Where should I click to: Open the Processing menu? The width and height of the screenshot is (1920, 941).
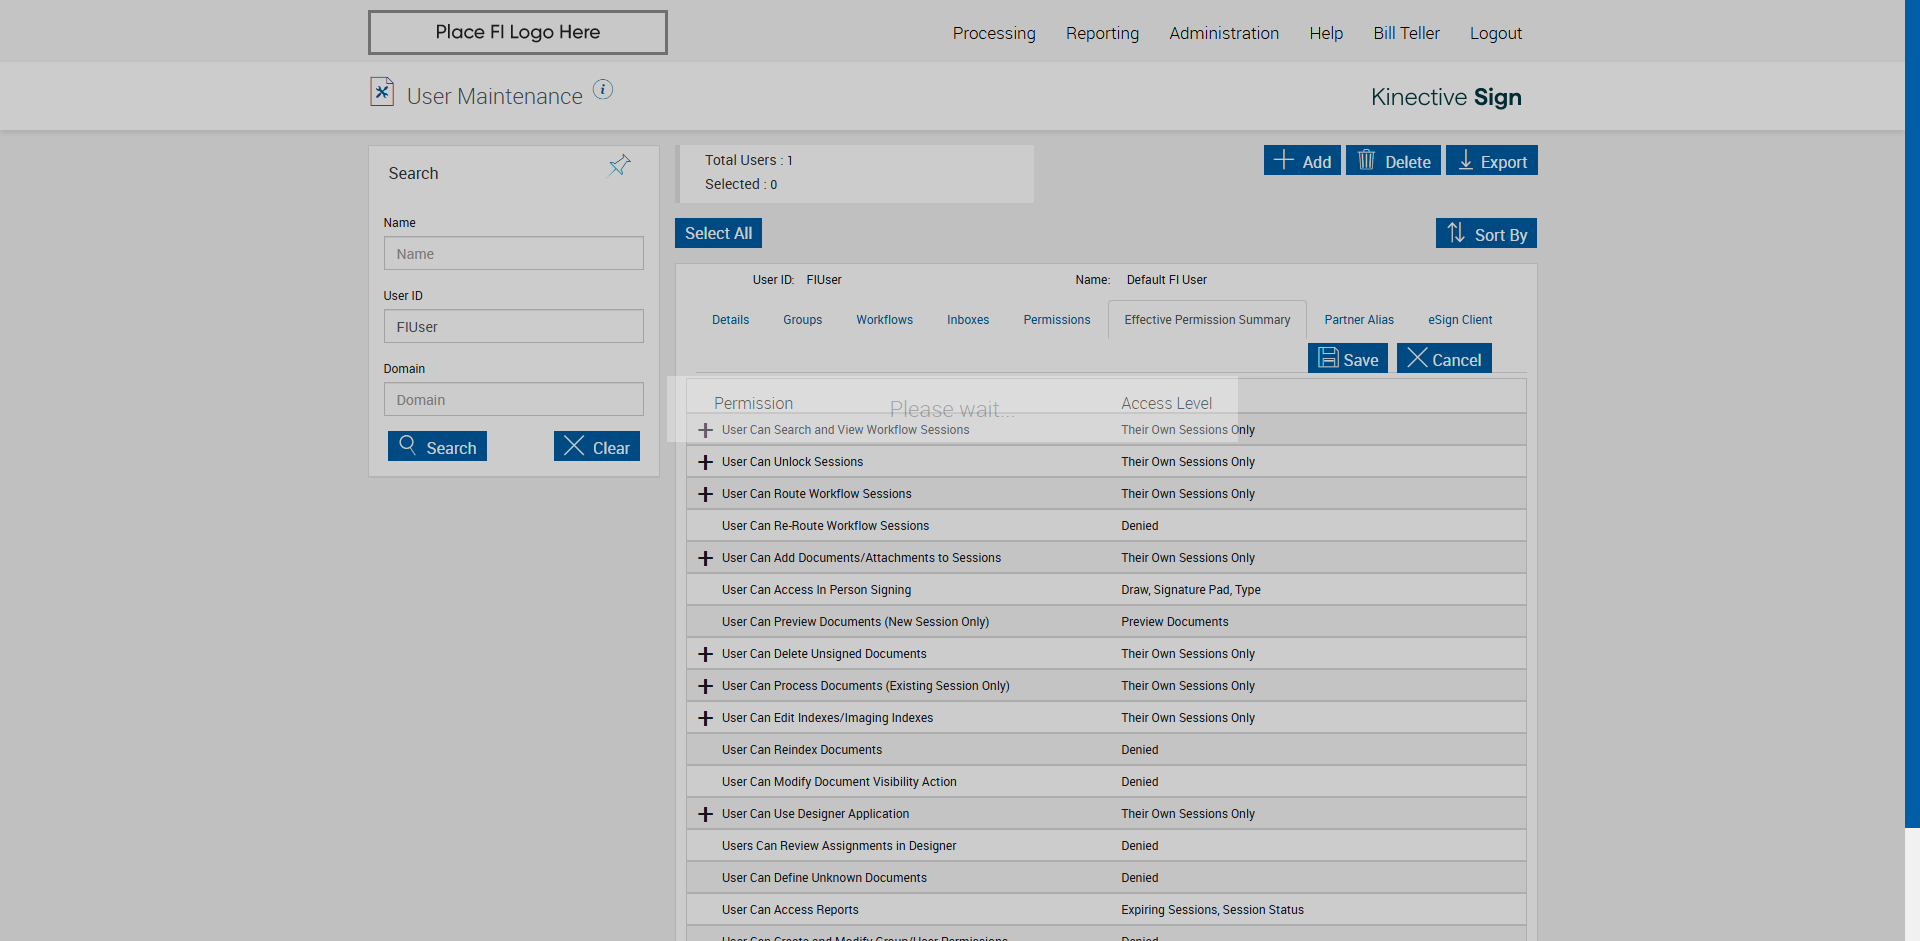click(994, 33)
